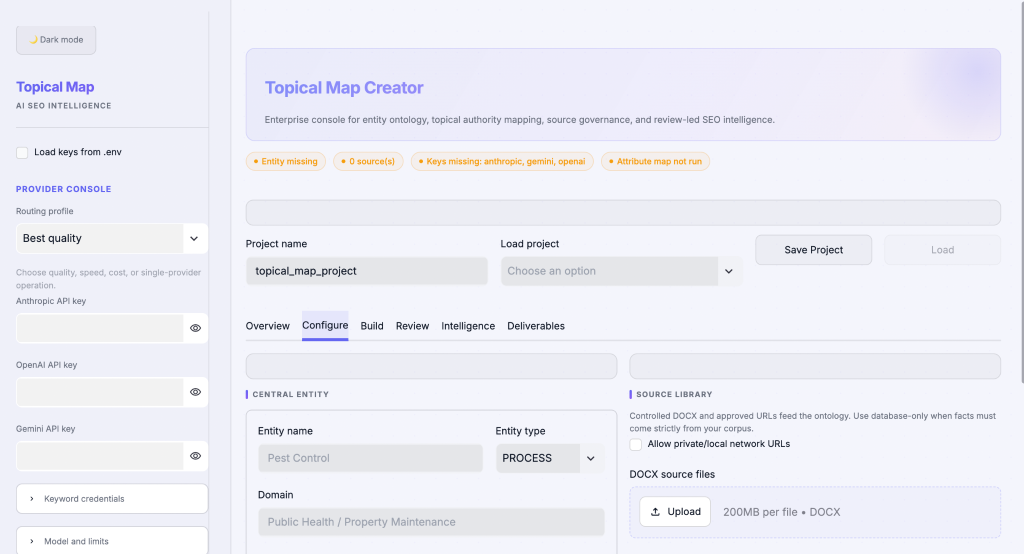The width and height of the screenshot is (1024, 554).
Task: Toggle Dark mode button
Action: coord(56,40)
